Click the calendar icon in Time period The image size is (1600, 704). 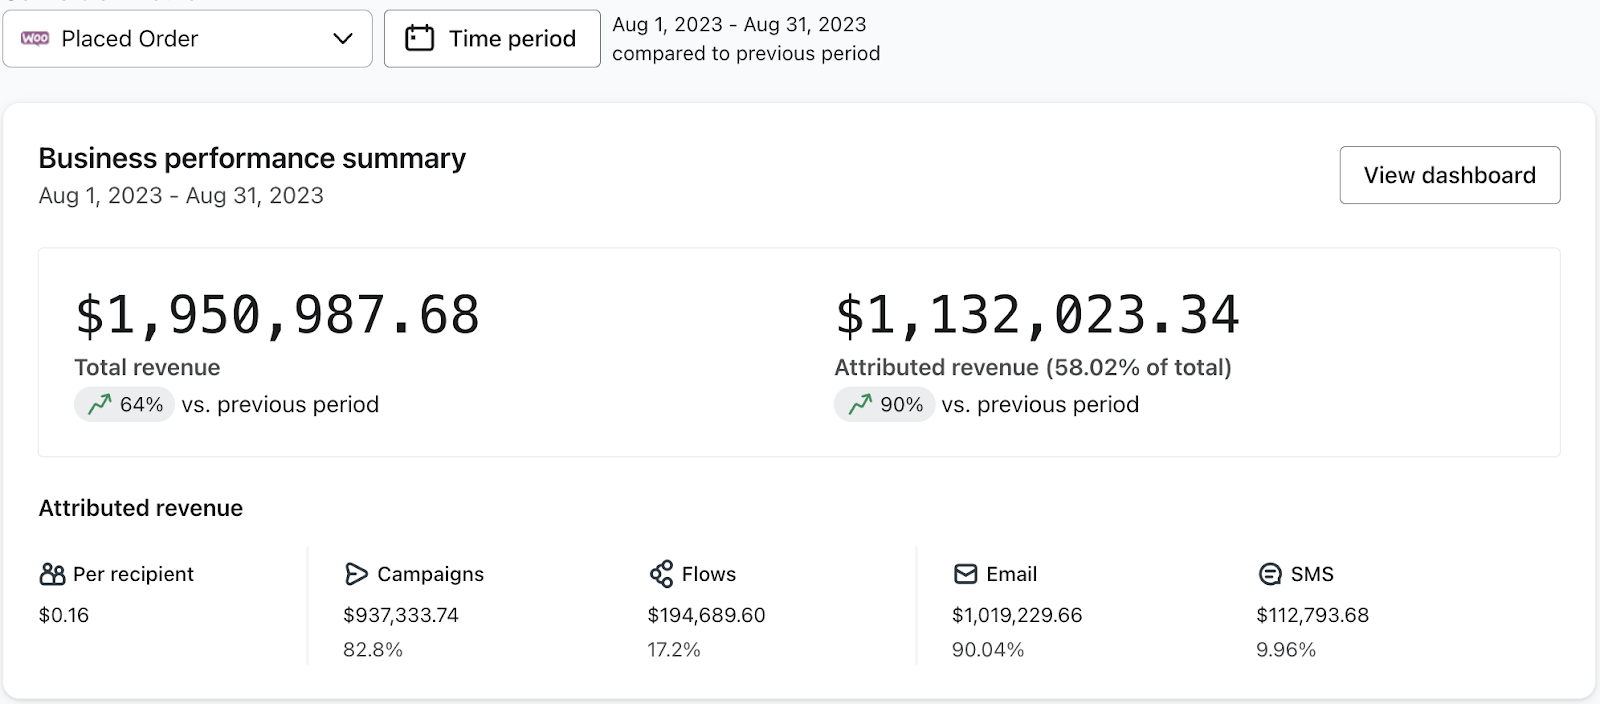419,39
